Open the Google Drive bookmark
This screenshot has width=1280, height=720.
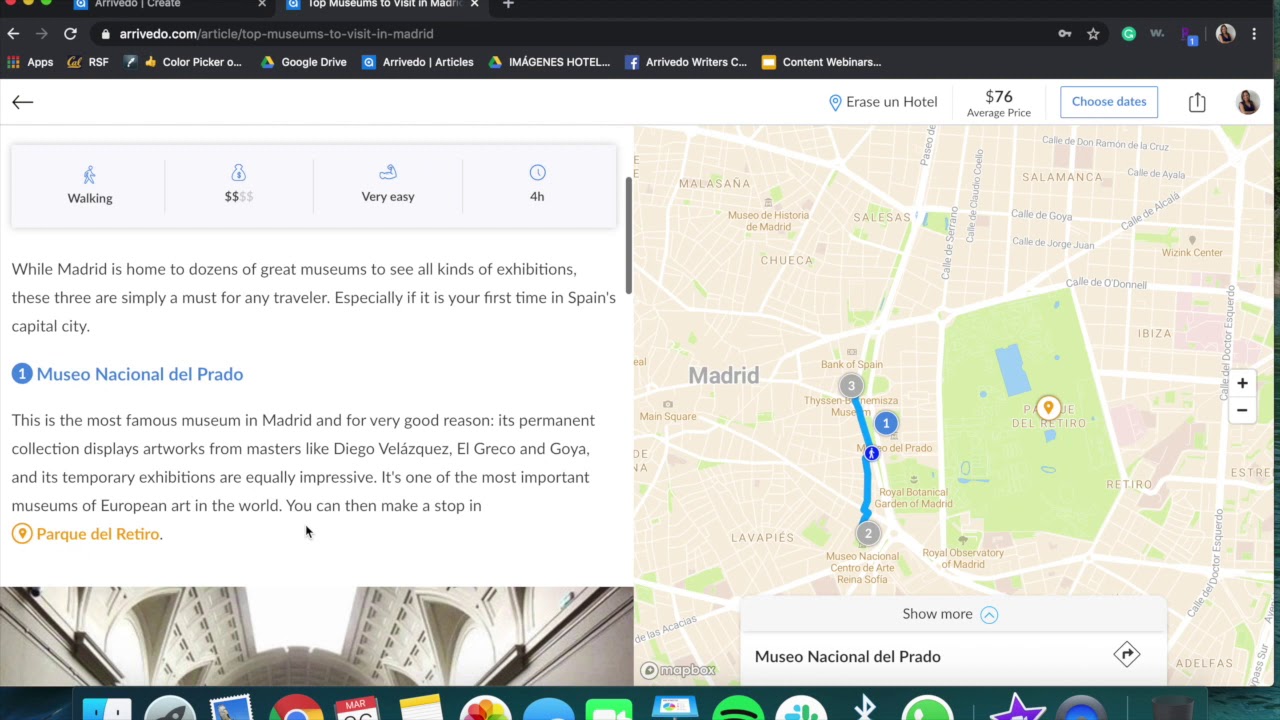(303, 62)
